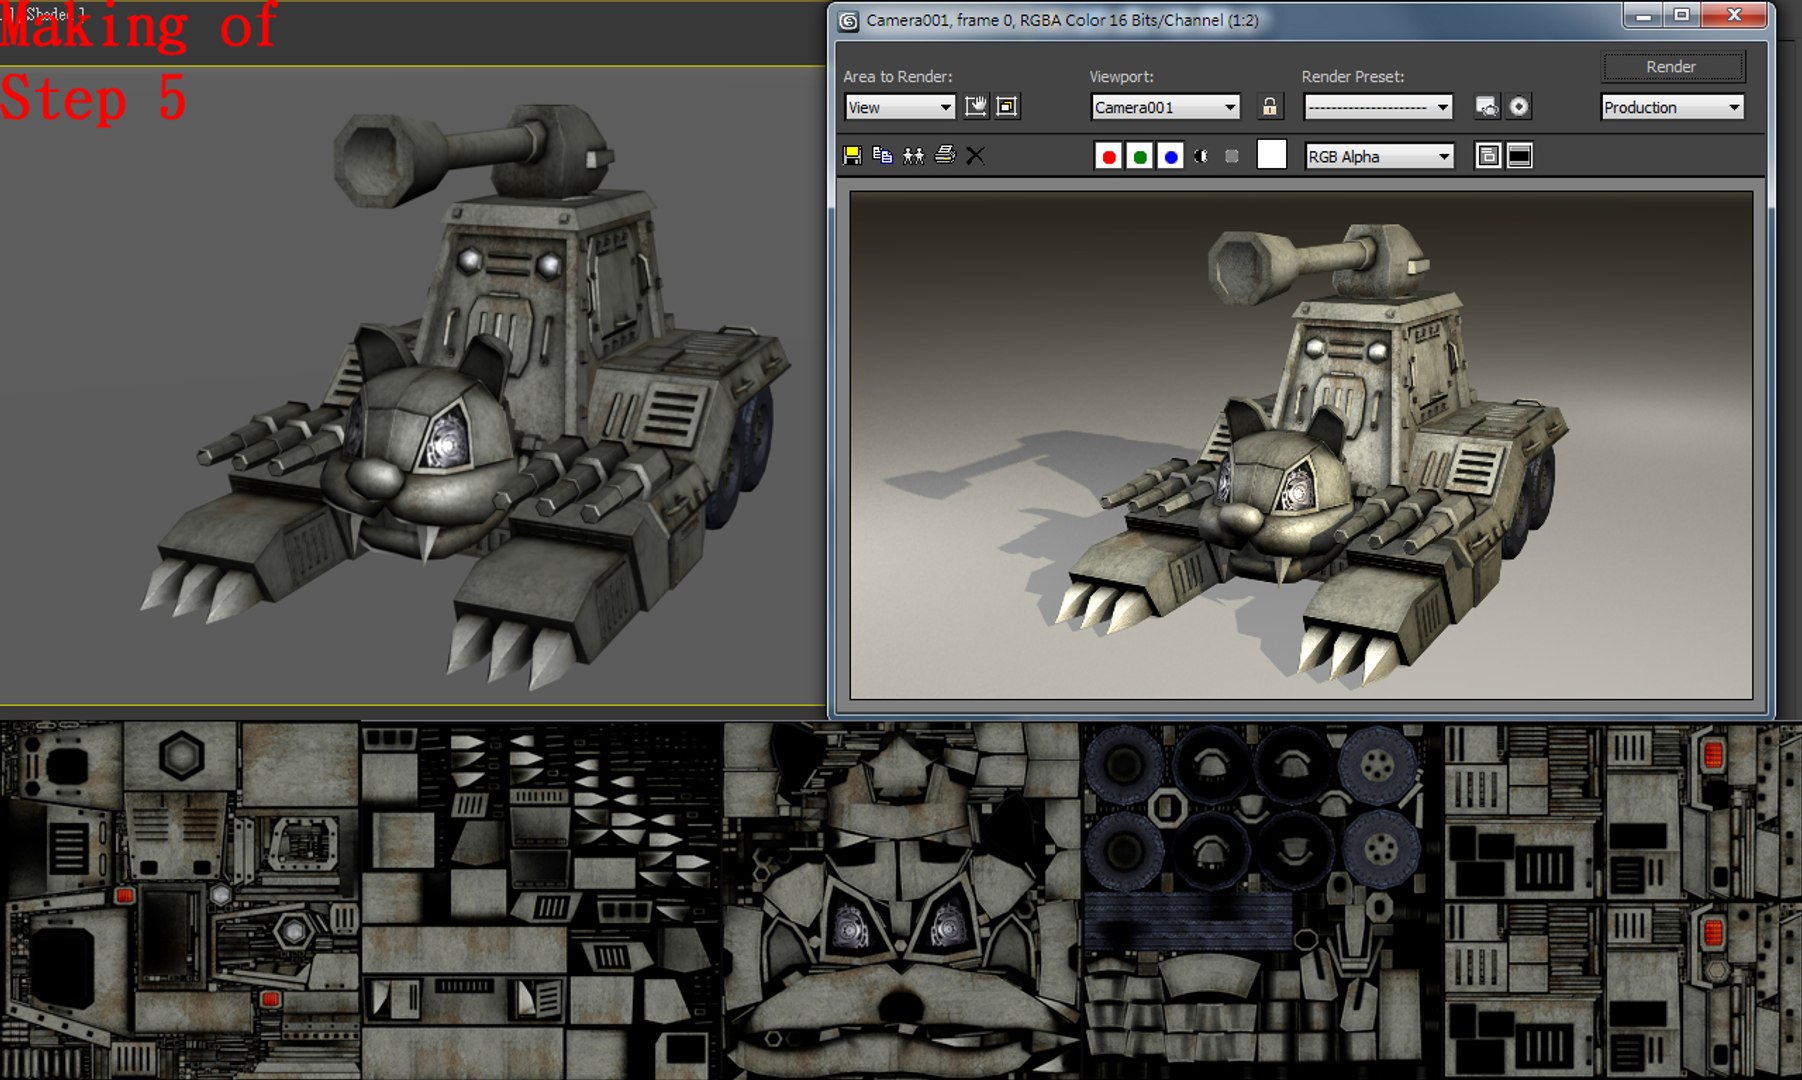Click the Auto Region Selected icon
Image resolution: width=1802 pixels, height=1080 pixels.
[1008, 107]
